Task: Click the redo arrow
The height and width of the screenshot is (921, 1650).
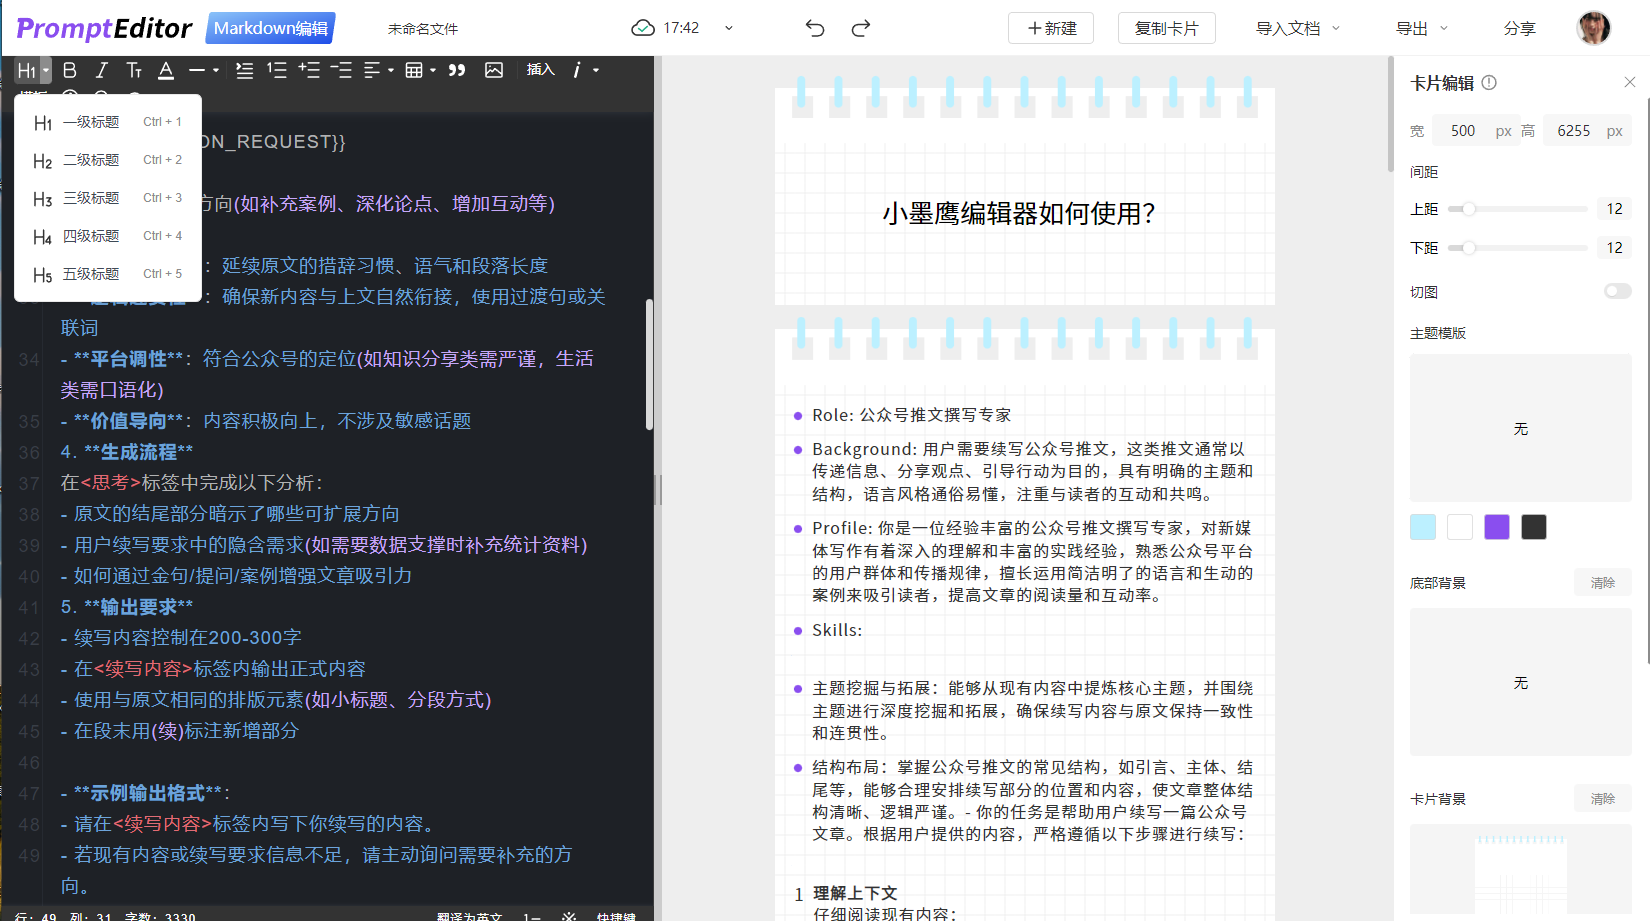Action: (x=861, y=28)
